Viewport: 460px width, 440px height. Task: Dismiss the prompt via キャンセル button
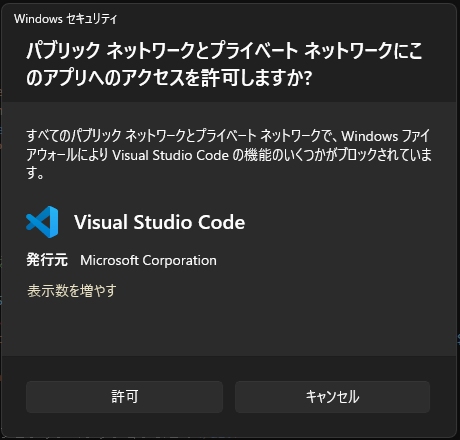tap(332, 397)
